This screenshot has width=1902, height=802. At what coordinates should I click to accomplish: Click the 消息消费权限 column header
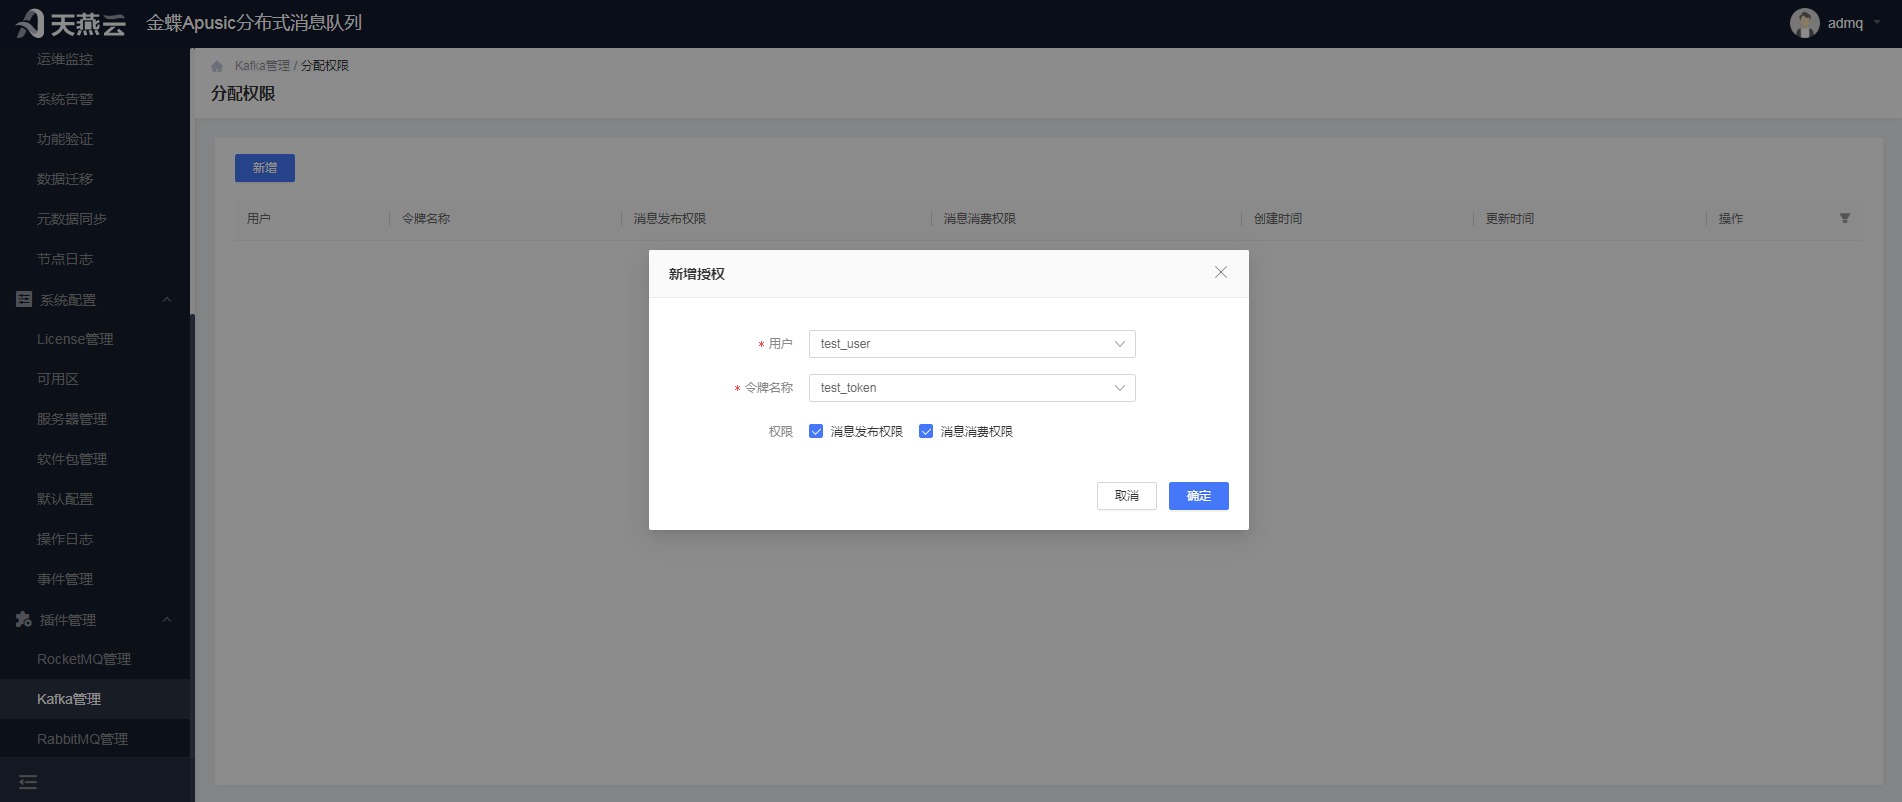[980, 218]
